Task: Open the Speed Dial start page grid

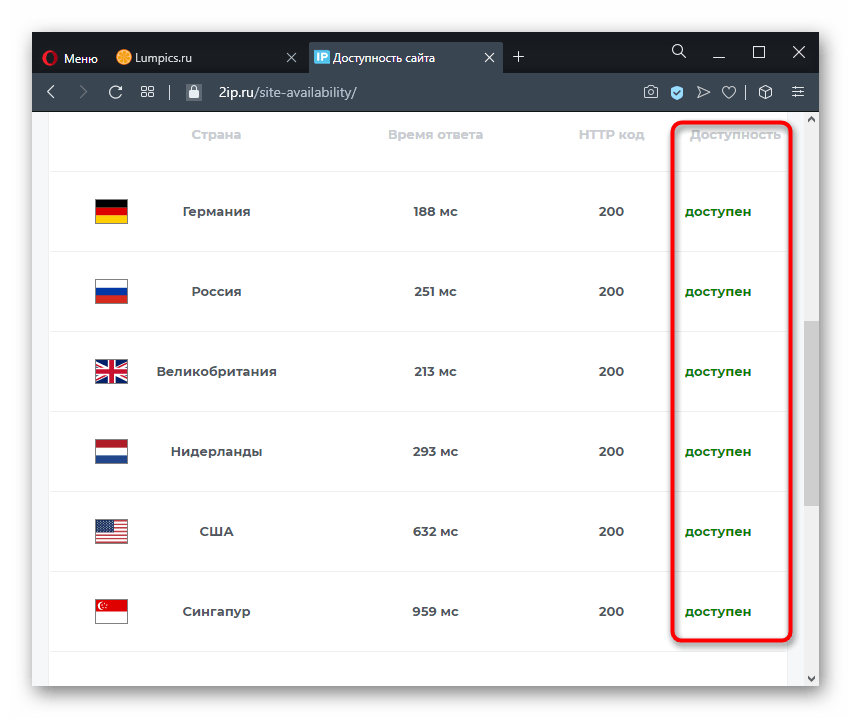Action: (147, 92)
